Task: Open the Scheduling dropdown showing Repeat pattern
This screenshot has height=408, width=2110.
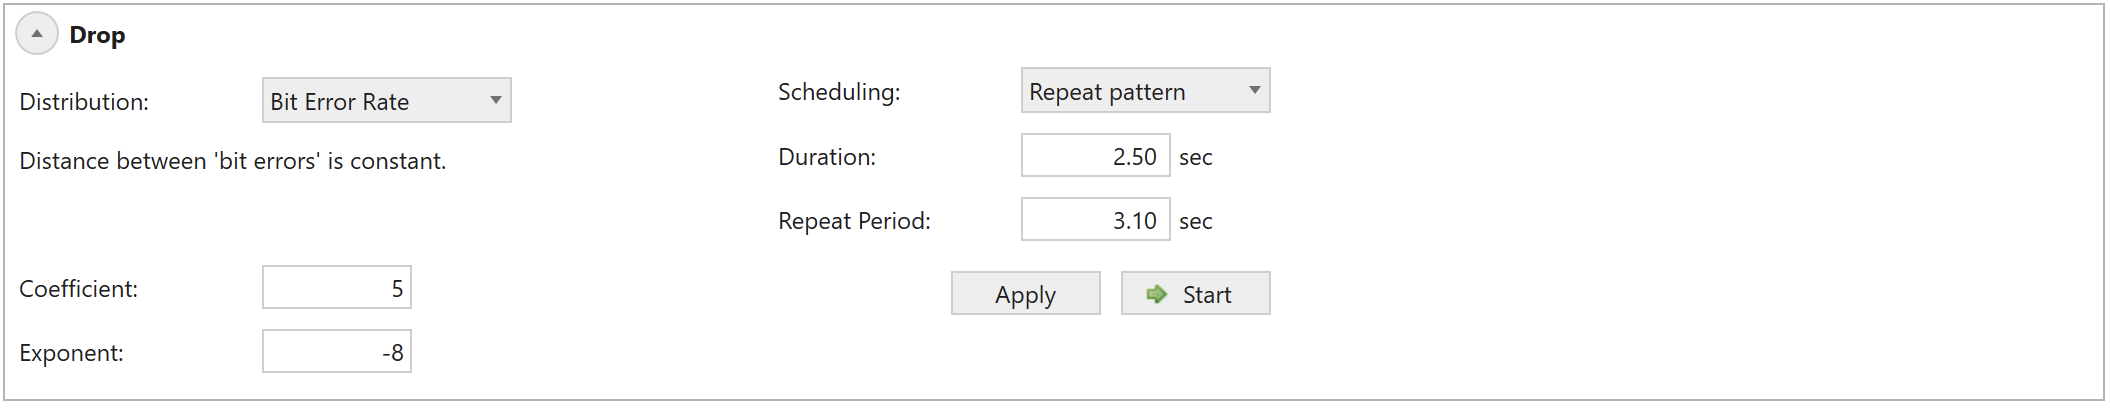Action: 1145,90
